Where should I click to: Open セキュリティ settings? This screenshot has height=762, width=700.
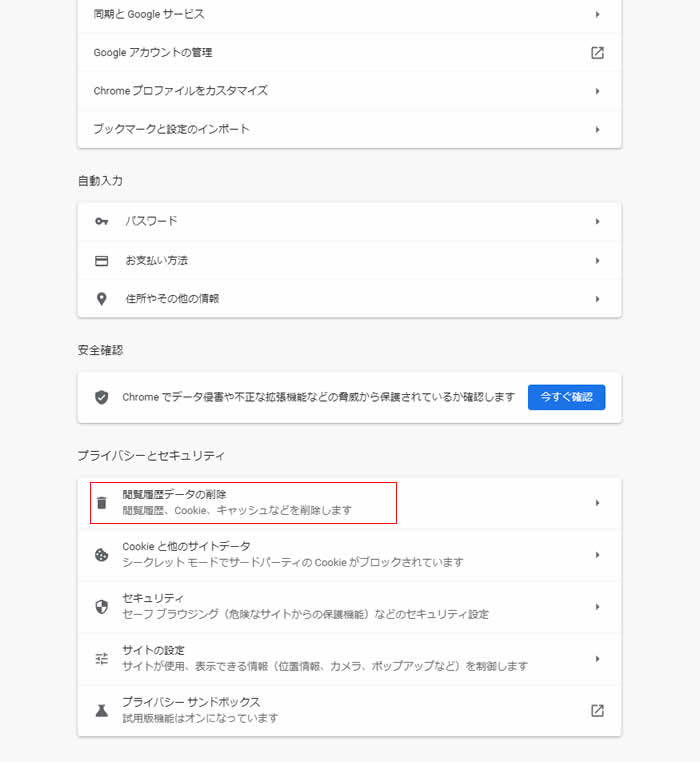350,606
